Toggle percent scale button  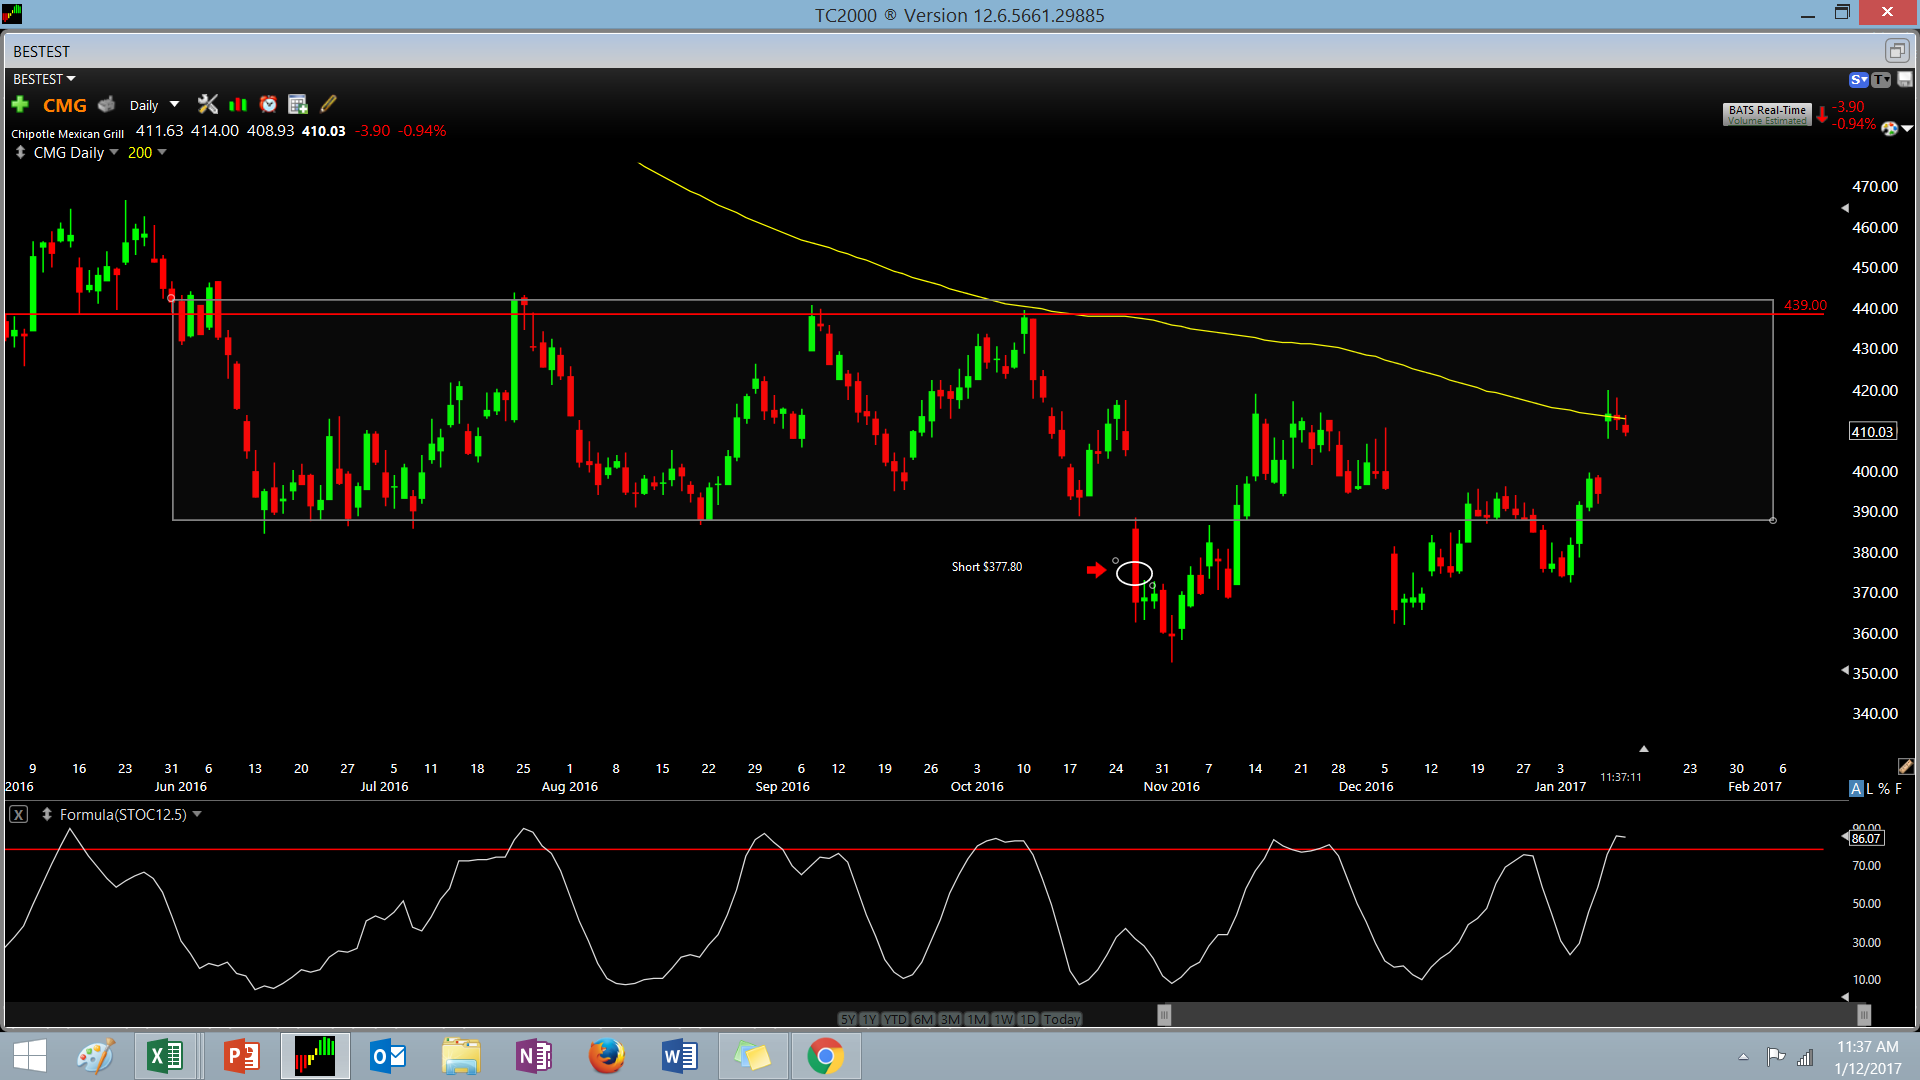tap(1884, 788)
